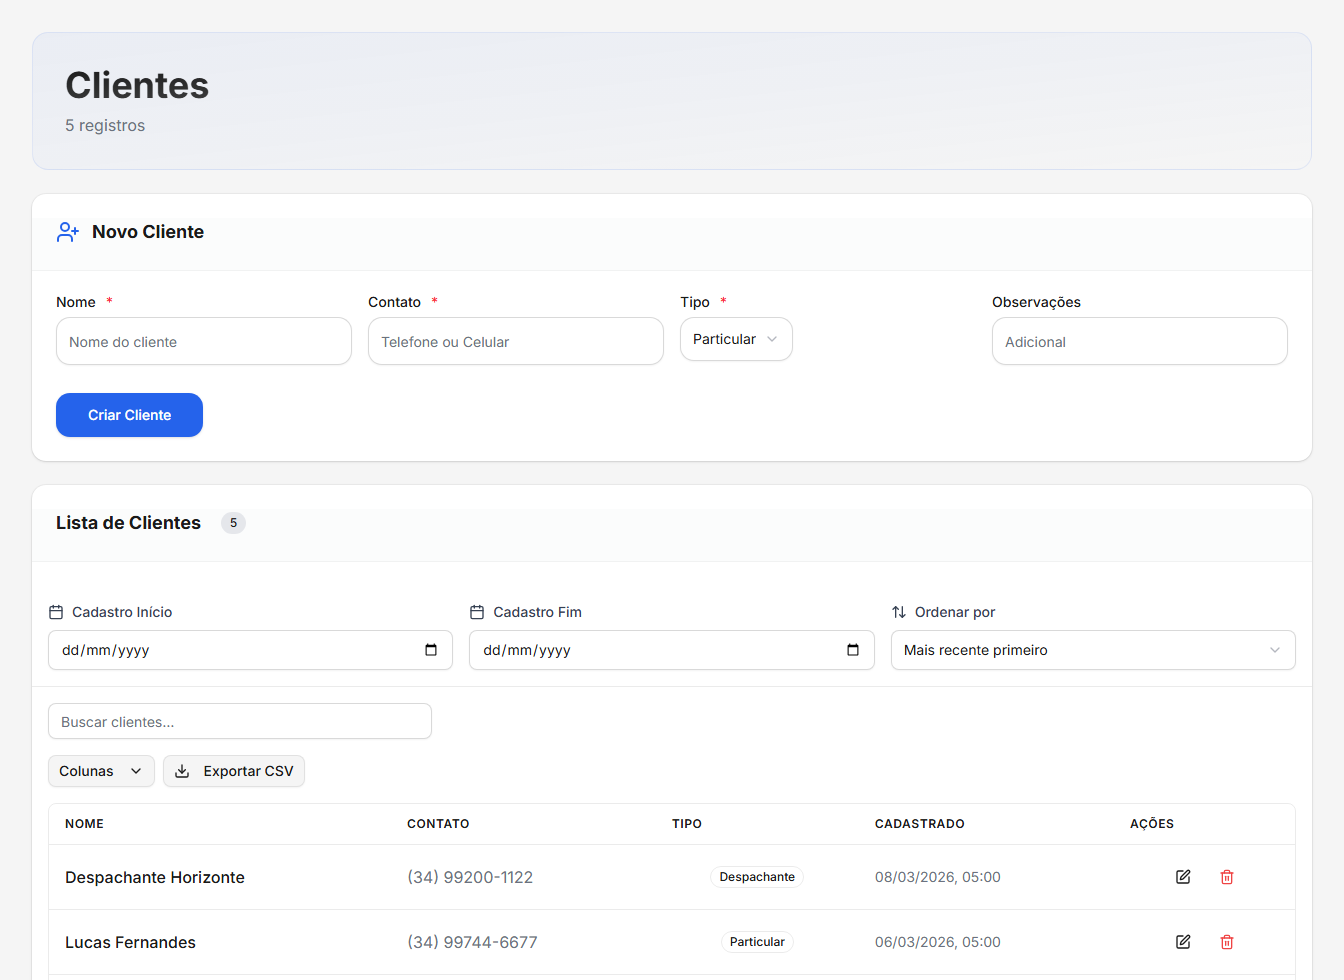Click the Observações Adicional input
This screenshot has height=980, width=1344.
coord(1139,342)
